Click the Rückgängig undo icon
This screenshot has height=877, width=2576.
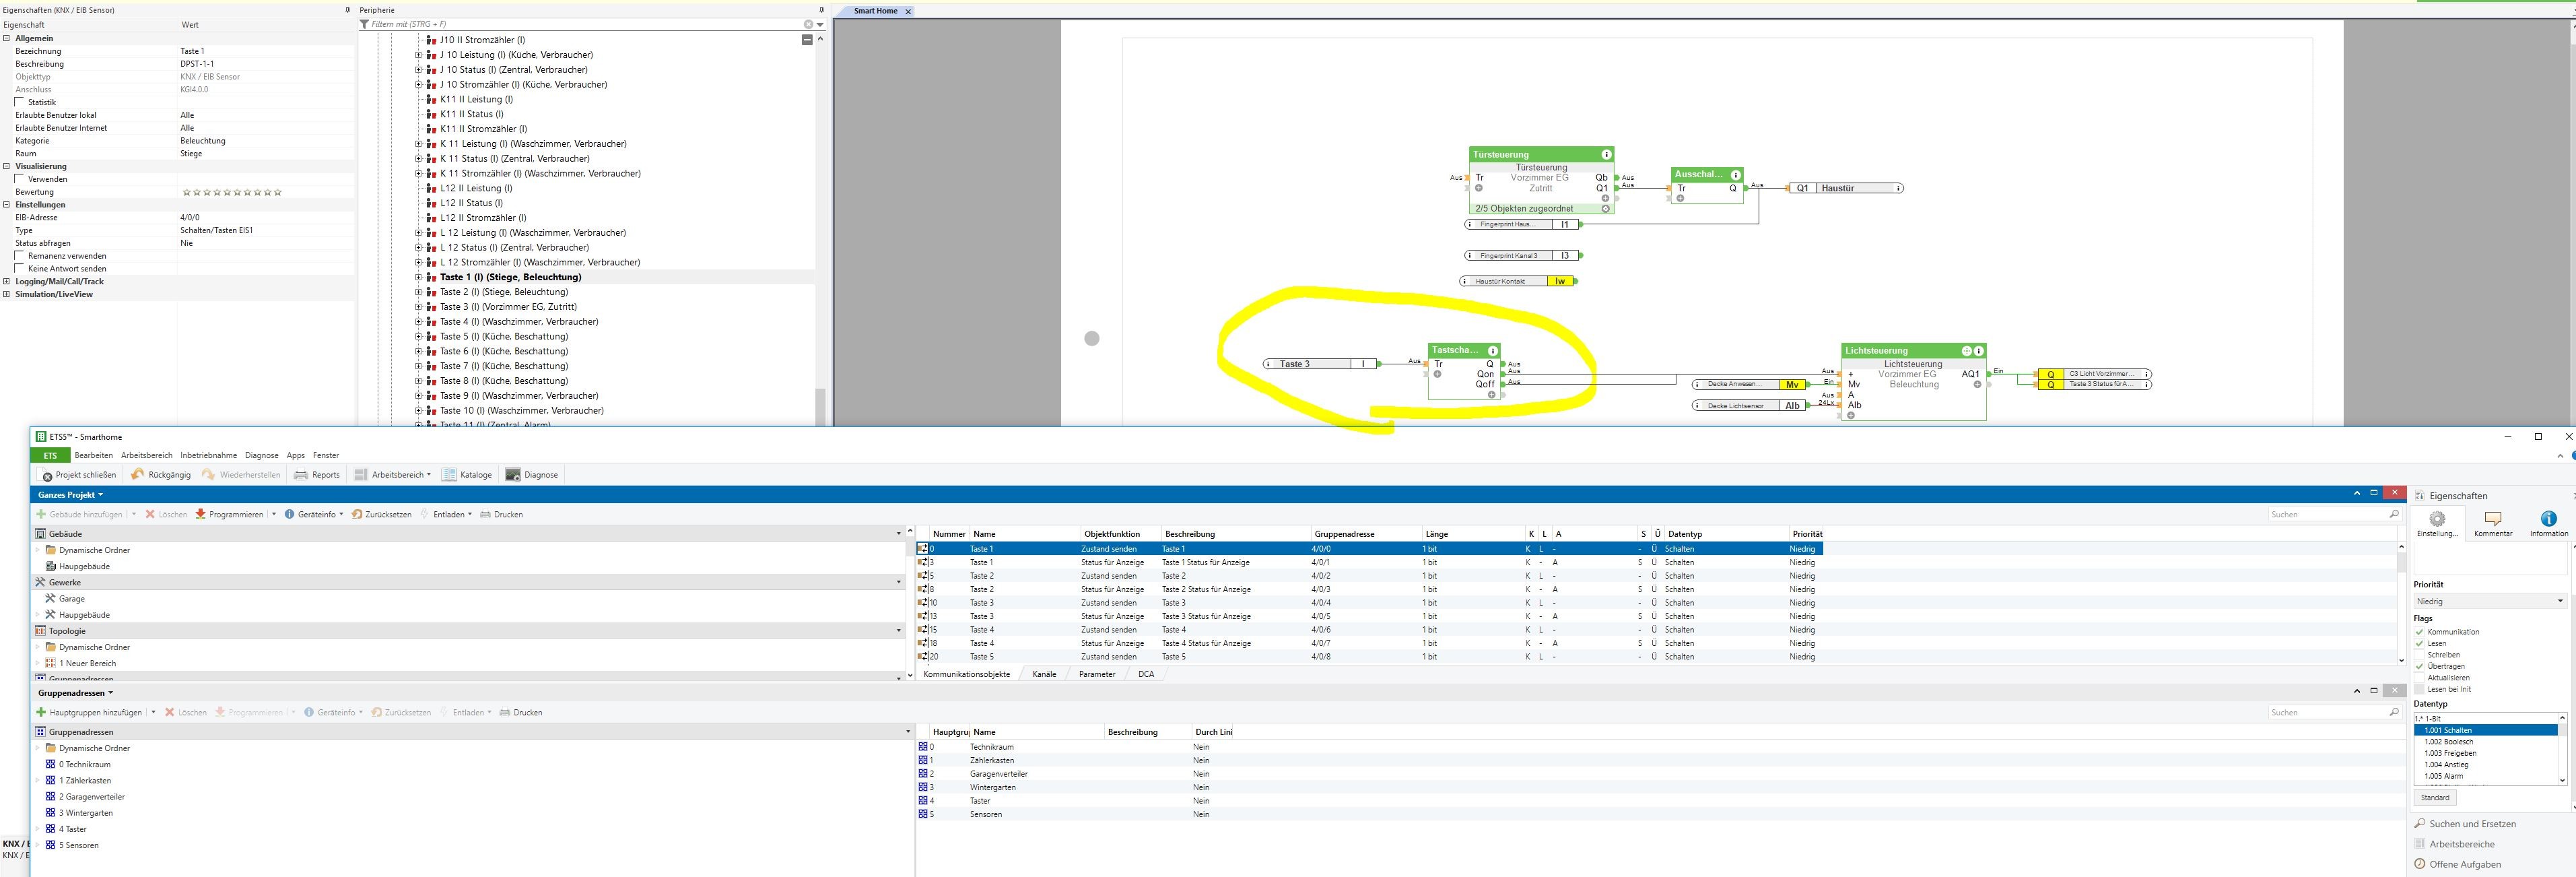[138, 475]
